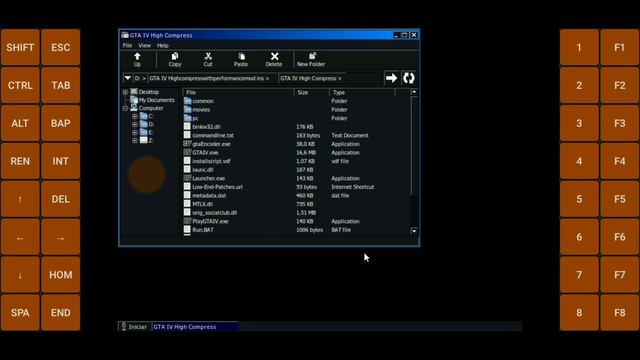The image size is (640, 360).
Task: Expand the Z: drive node
Action: 135,140
